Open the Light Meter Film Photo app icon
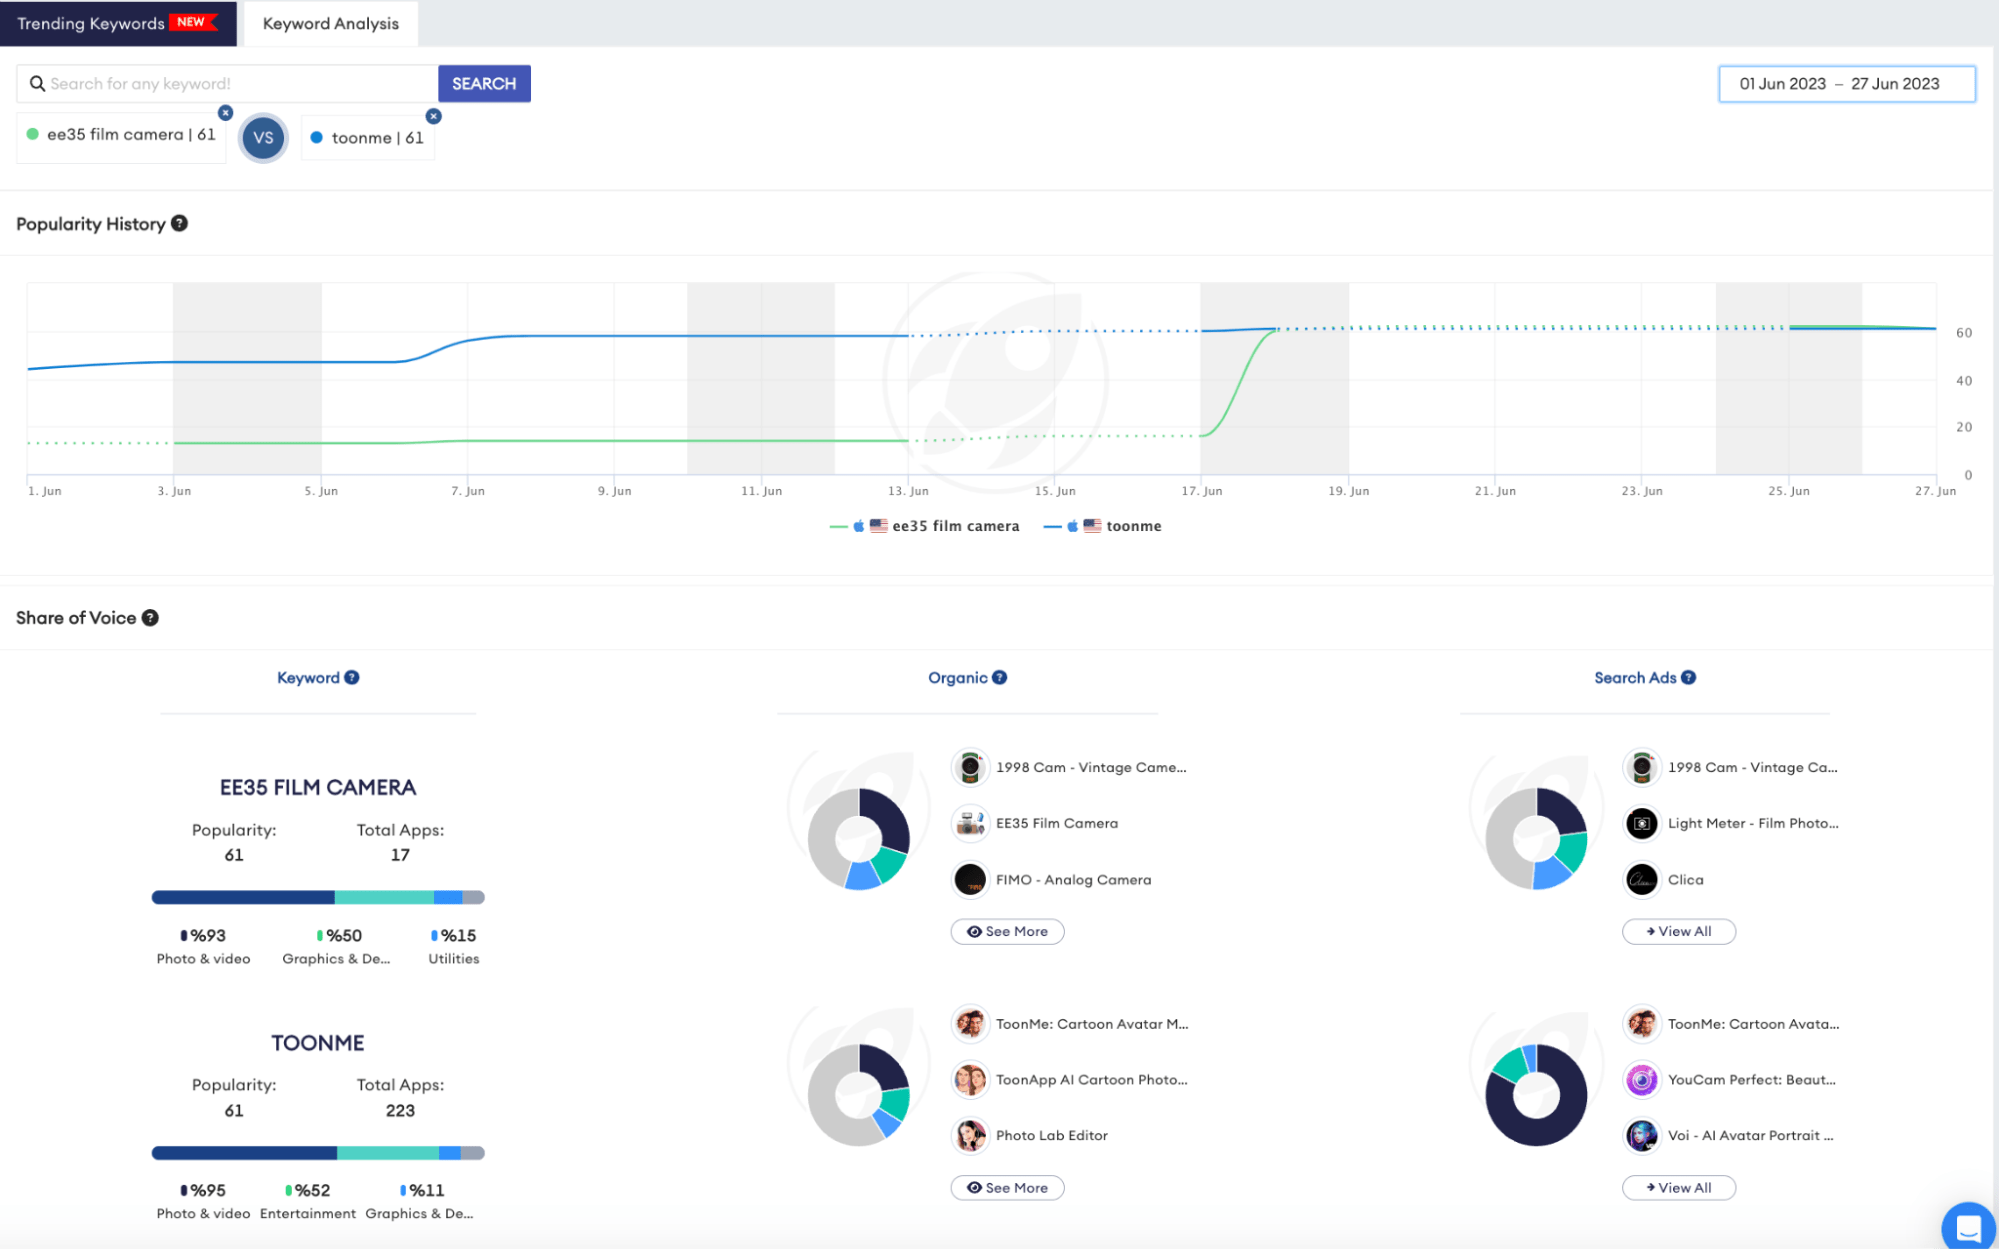This screenshot has height=1250, width=1999. tap(1642, 824)
